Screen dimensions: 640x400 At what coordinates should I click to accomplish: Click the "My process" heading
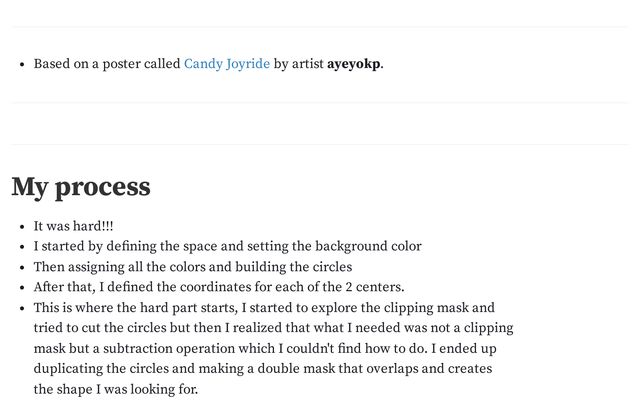coord(81,187)
